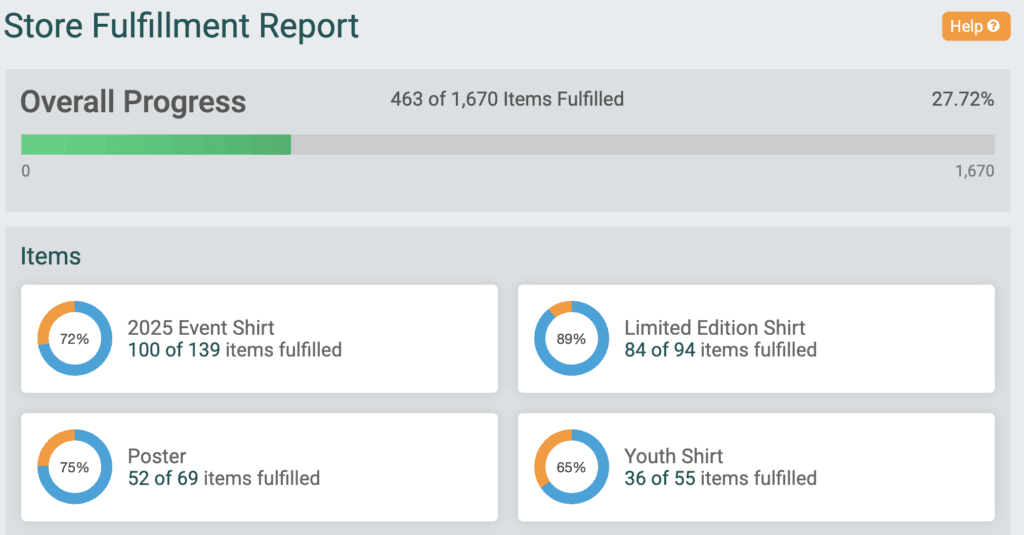
Task: Click the orange Help button
Action: point(976,26)
